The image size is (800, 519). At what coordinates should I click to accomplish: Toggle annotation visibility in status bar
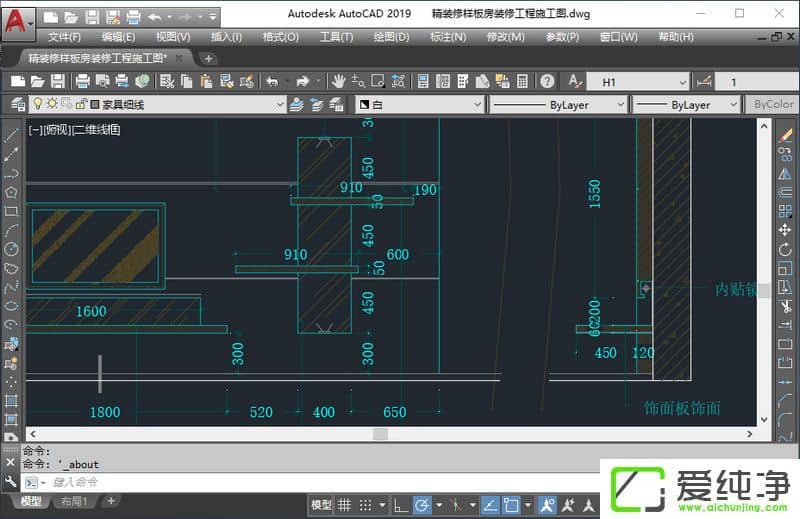[547, 505]
